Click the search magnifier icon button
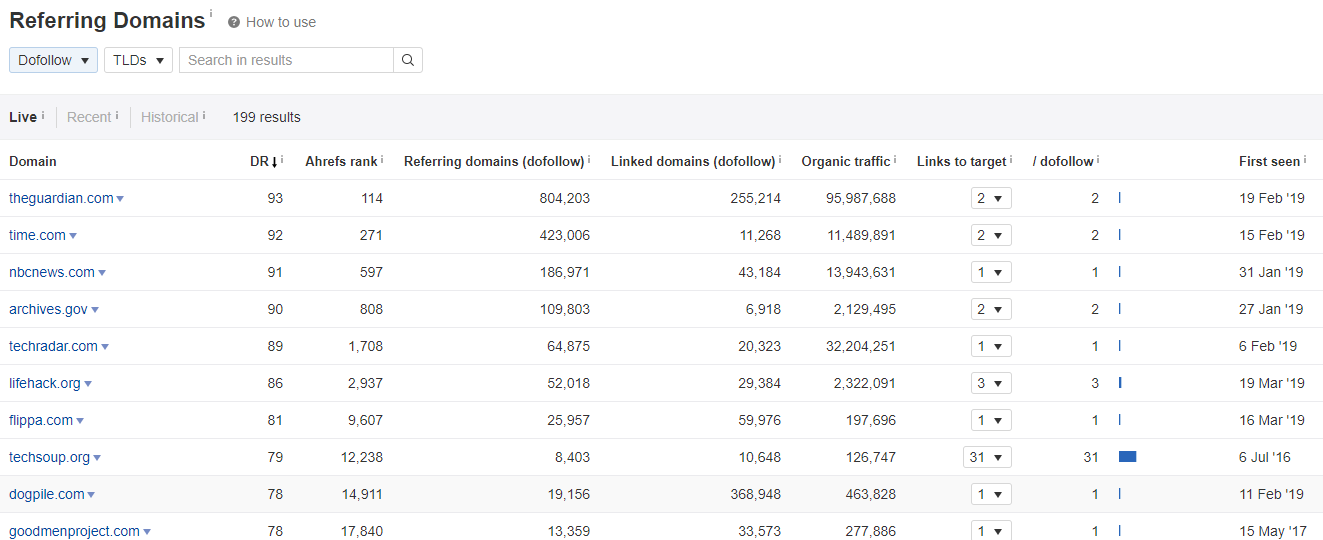Screen dimensions: 1323x540 (x=408, y=60)
